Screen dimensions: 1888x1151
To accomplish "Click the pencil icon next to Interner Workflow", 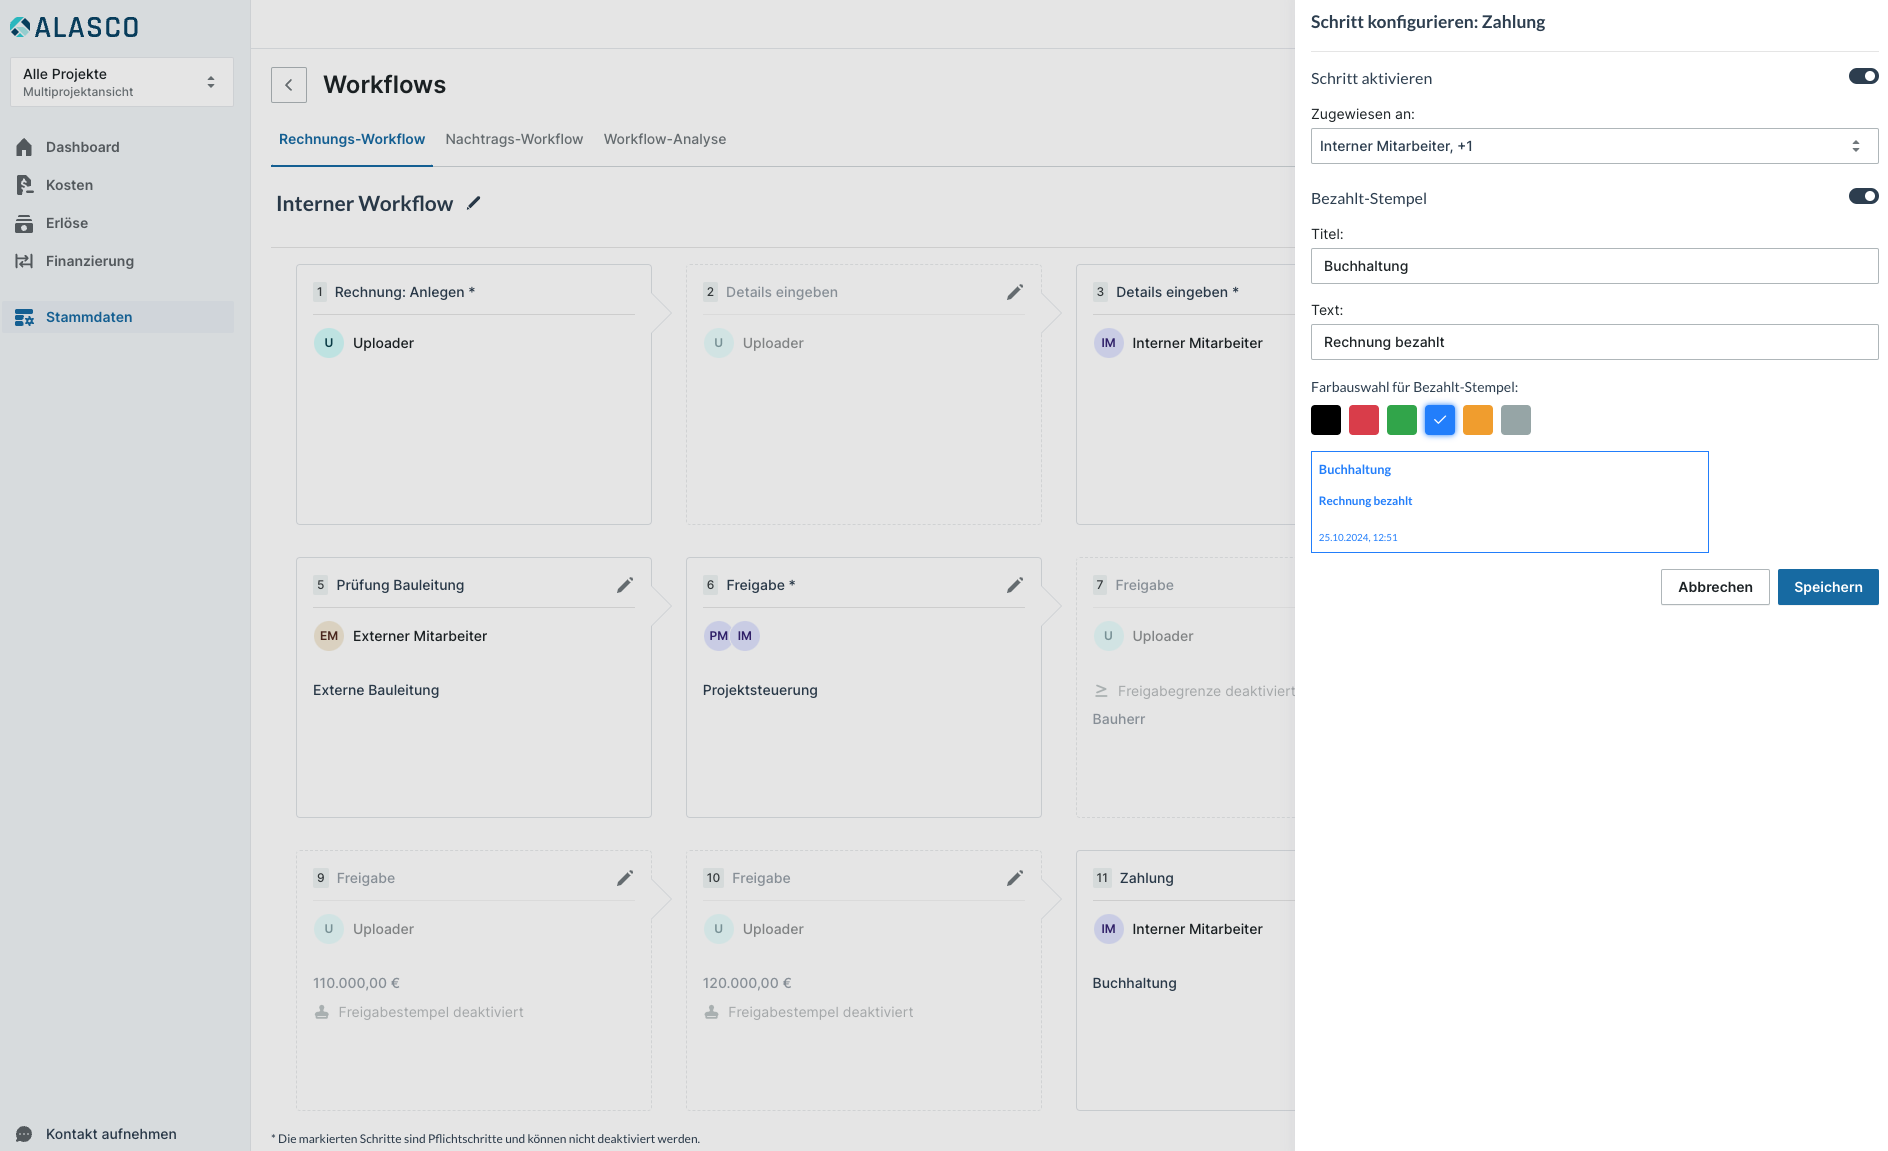I will click(x=474, y=203).
